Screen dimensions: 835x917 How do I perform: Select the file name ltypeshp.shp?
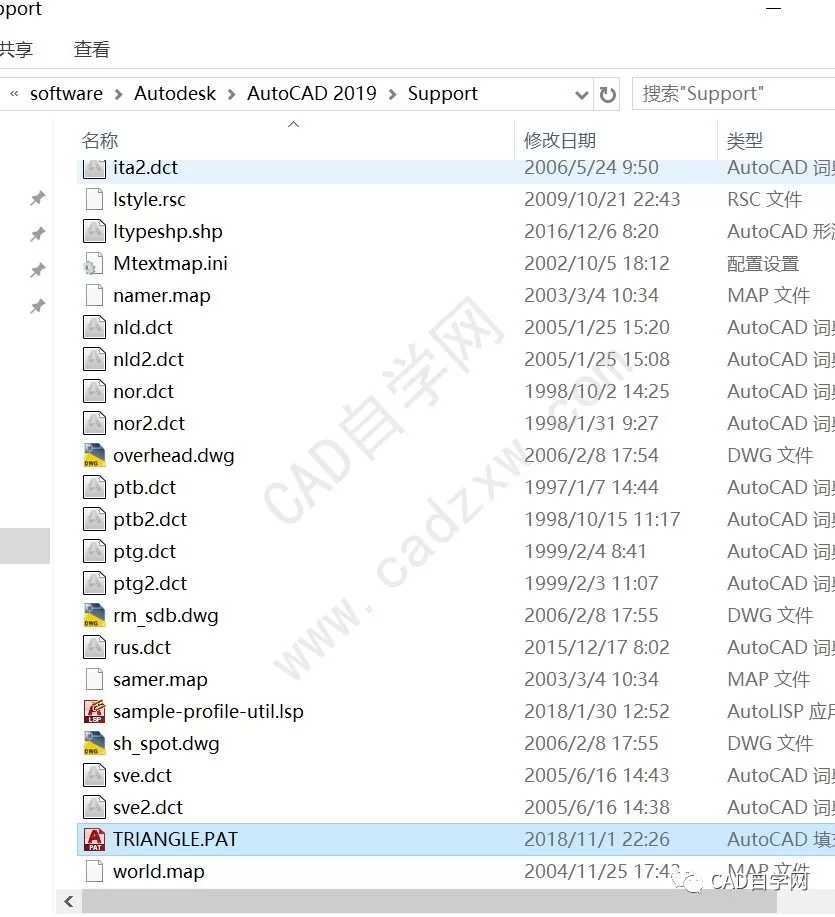point(168,232)
